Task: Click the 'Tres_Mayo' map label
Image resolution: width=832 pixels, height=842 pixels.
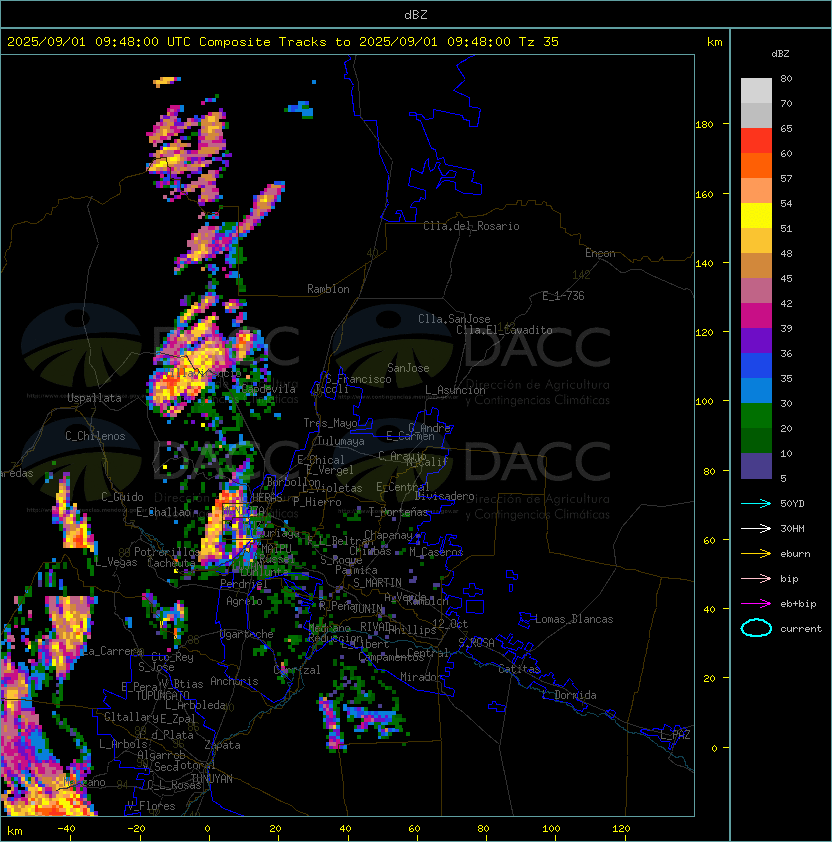Action: 330,423
